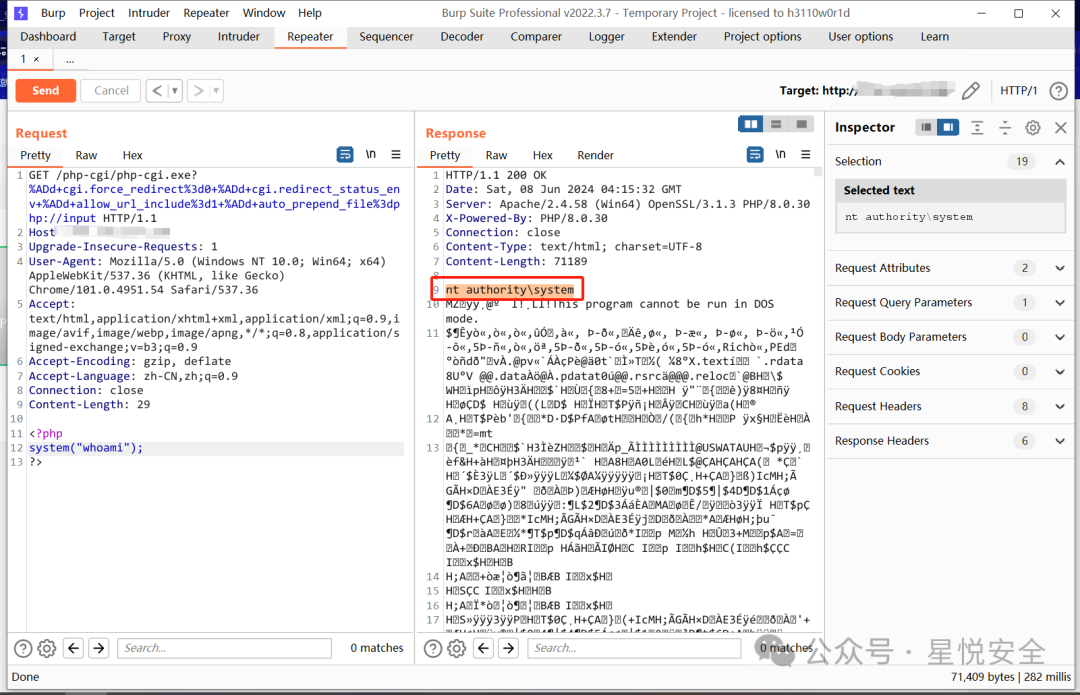This screenshot has height=695, width=1080.
Task: Switch to the Decoder tab
Action: (x=461, y=37)
